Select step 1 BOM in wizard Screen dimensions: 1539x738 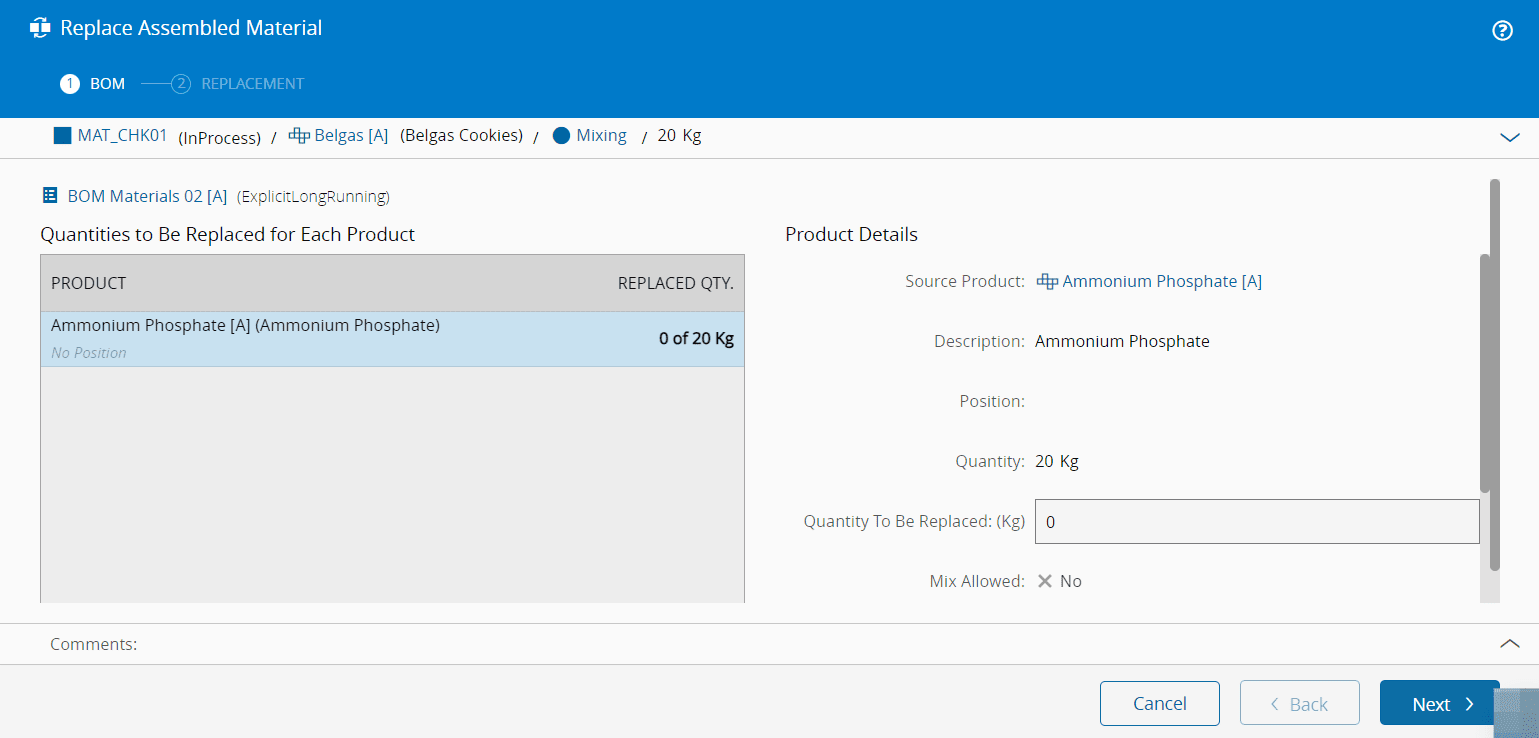[93, 84]
